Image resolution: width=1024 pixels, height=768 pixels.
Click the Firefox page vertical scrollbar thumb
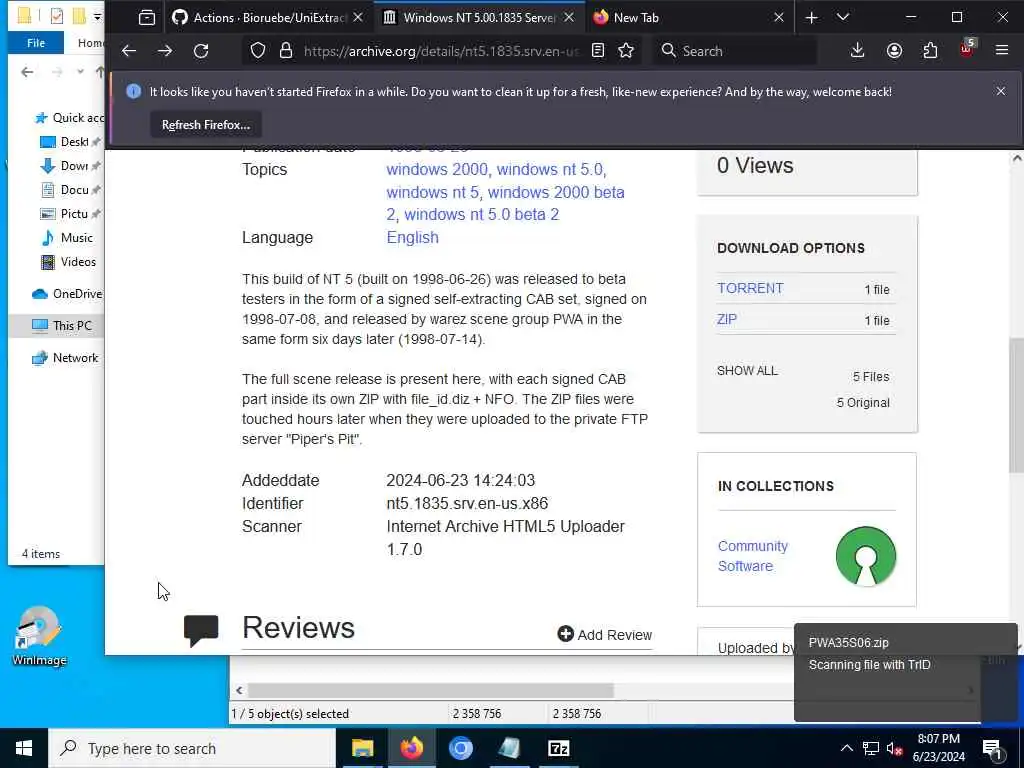(x=1016, y=405)
